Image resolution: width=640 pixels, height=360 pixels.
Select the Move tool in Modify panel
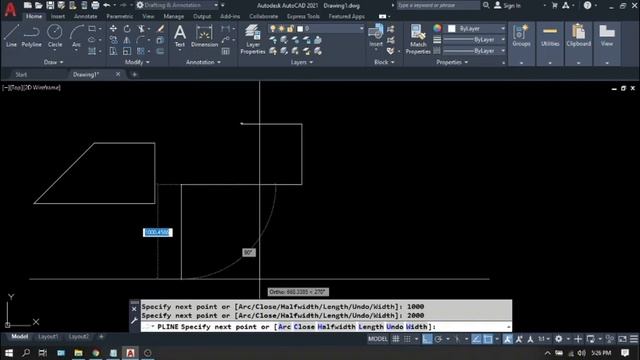click(113, 29)
